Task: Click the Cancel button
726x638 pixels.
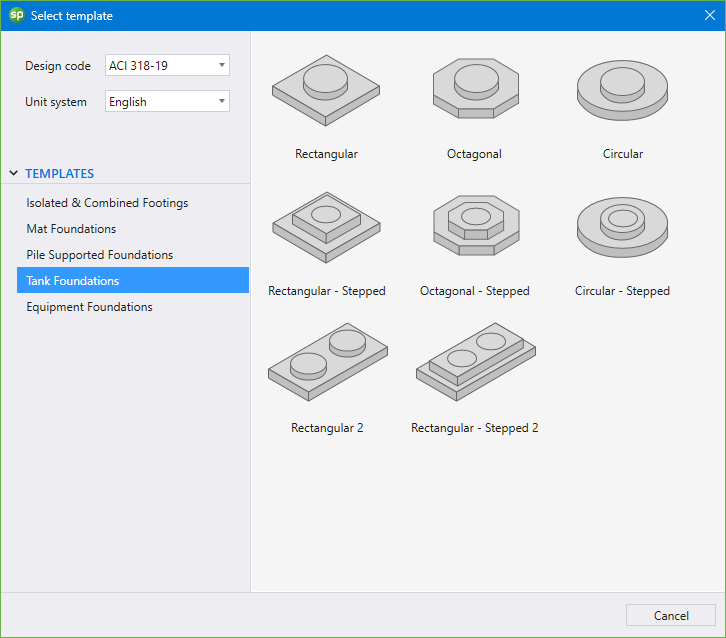Action: pyautogui.click(x=671, y=616)
